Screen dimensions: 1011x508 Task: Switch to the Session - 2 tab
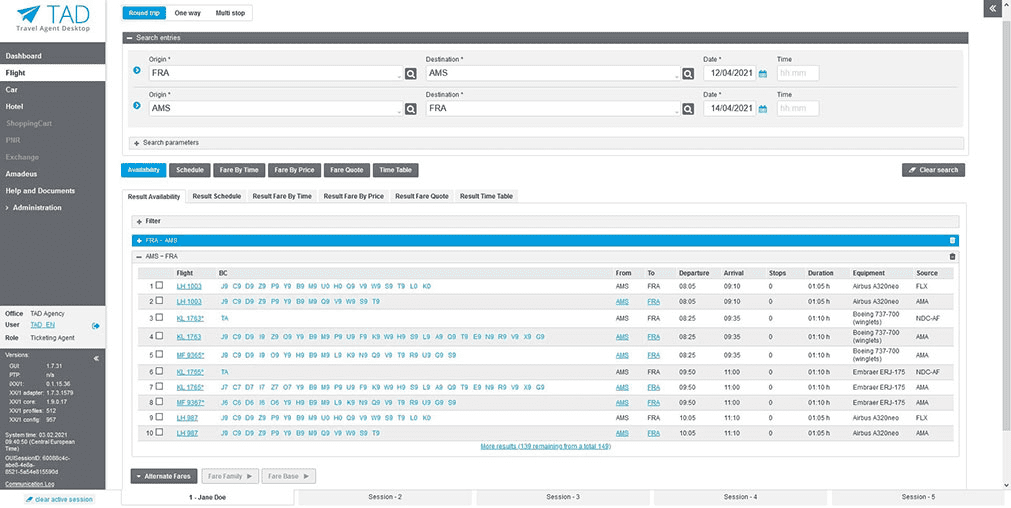pyautogui.click(x=385, y=497)
